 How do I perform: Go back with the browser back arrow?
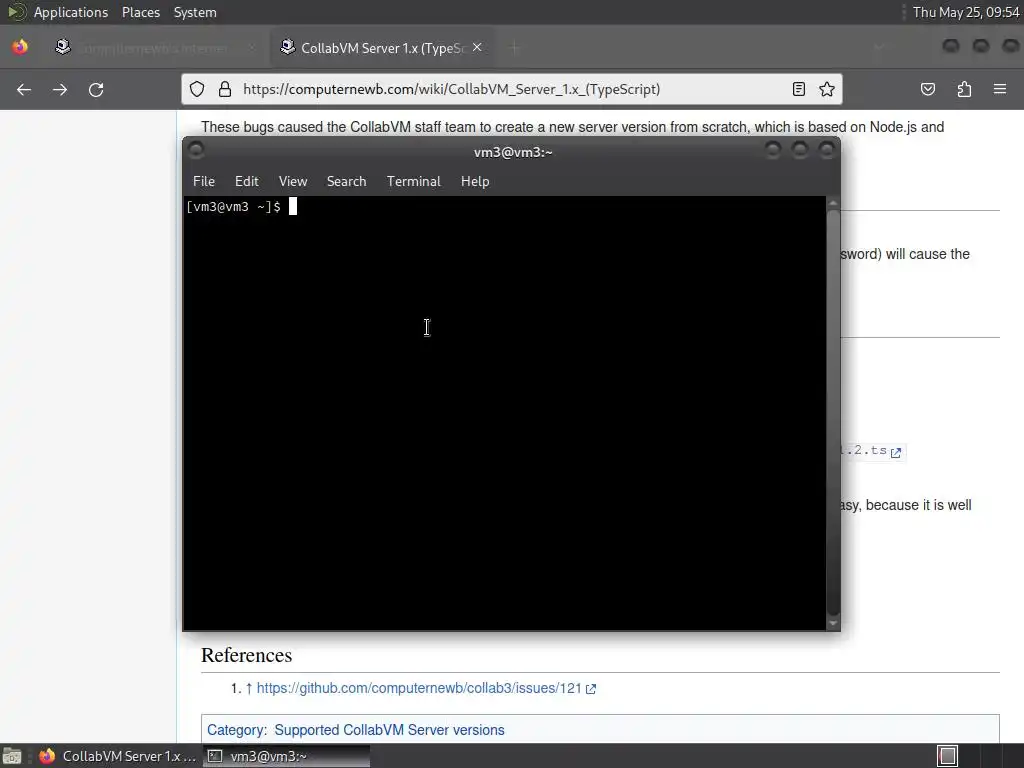pyautogui.click(x=24, y=89)
